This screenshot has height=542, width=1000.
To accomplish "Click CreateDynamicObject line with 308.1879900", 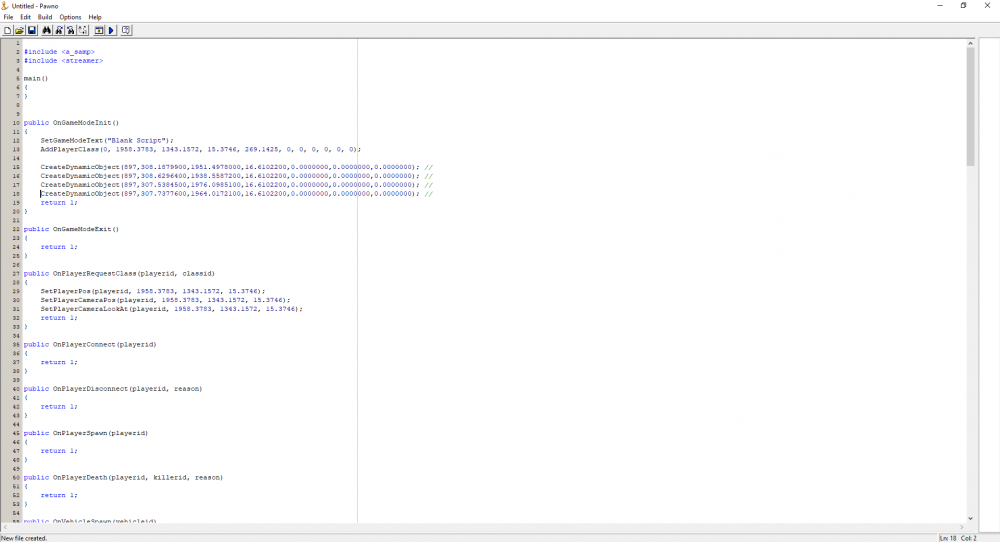I will [x=237, y=167].
